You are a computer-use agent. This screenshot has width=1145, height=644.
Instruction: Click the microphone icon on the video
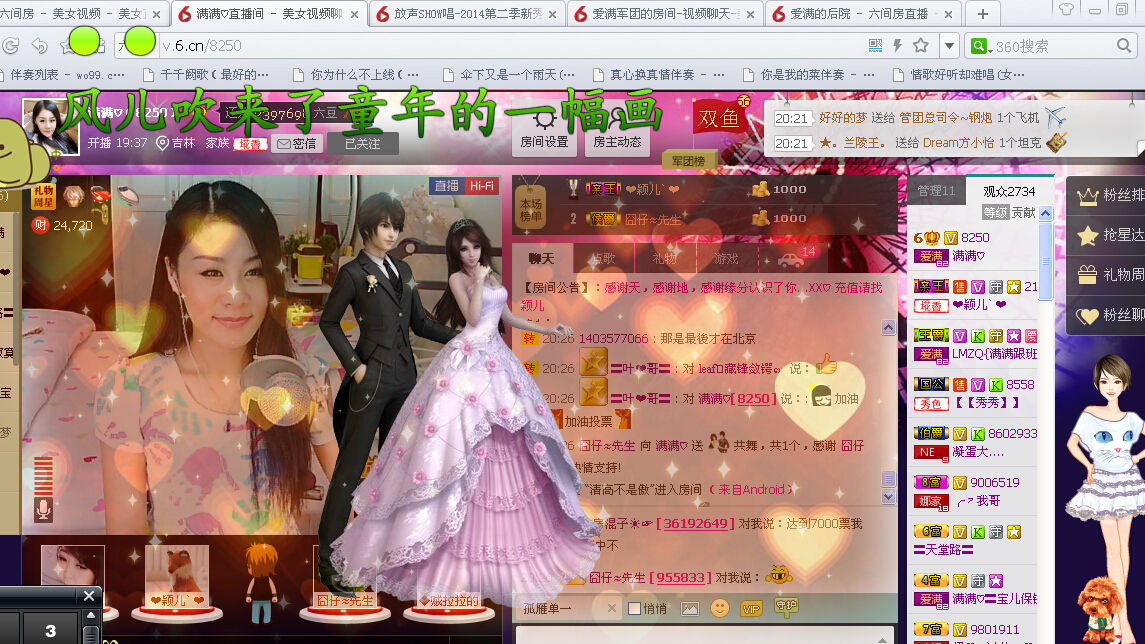click(x=43, y=509)
